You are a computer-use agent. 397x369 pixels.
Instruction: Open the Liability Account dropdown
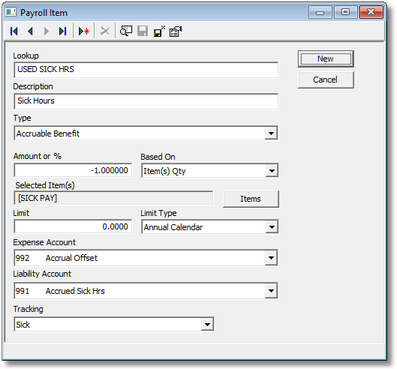(271, 291)
